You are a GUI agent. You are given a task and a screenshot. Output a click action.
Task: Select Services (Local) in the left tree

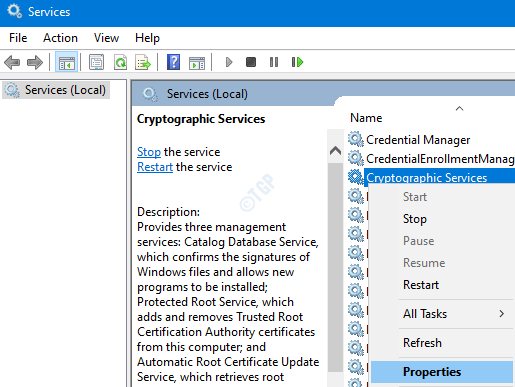(56, 90)
